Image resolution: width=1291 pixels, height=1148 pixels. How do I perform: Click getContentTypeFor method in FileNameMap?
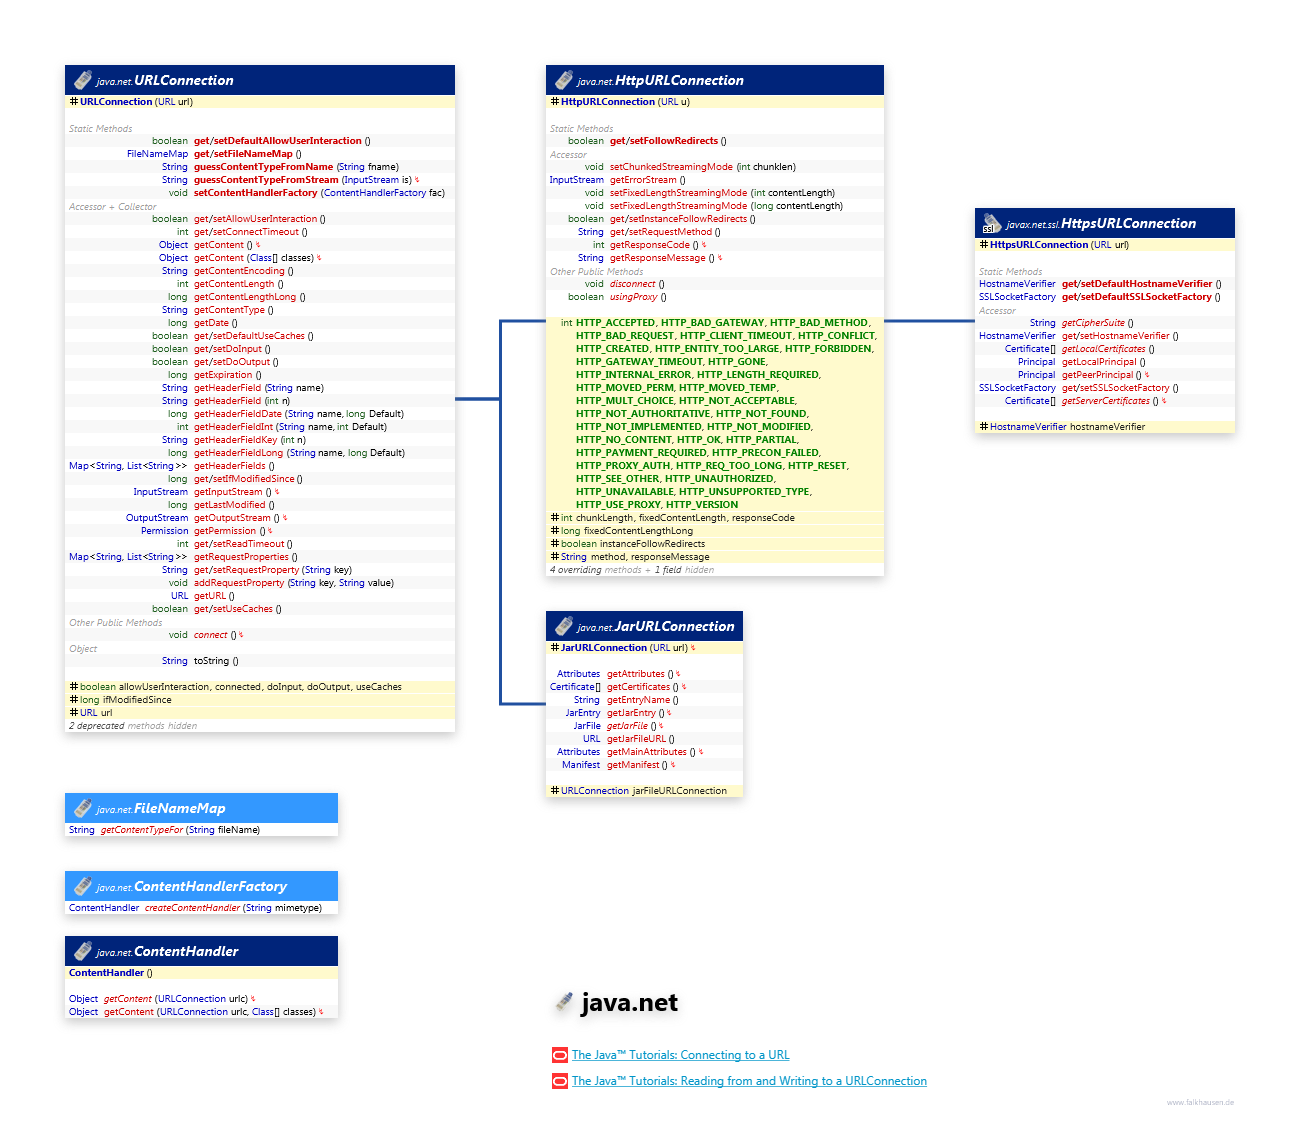[x=142, y=830]
